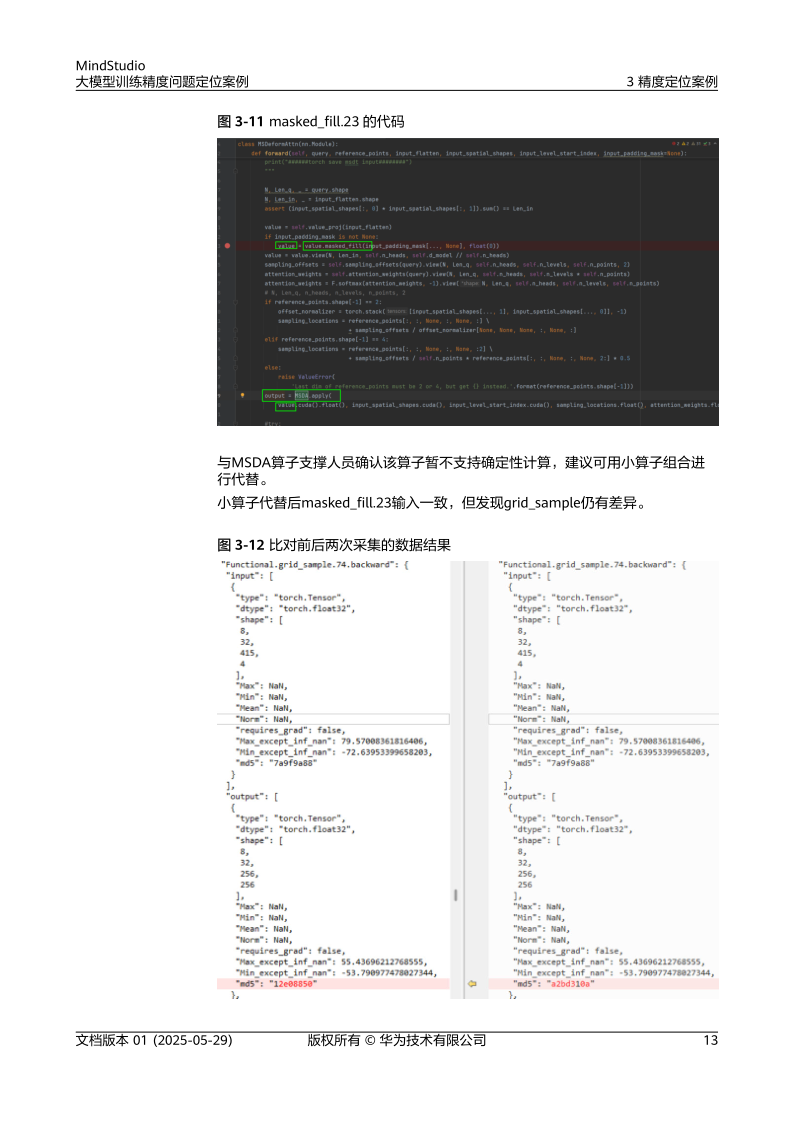Click footer text "文档版本 01 (2025-05-29)"

click(154, 1040)
